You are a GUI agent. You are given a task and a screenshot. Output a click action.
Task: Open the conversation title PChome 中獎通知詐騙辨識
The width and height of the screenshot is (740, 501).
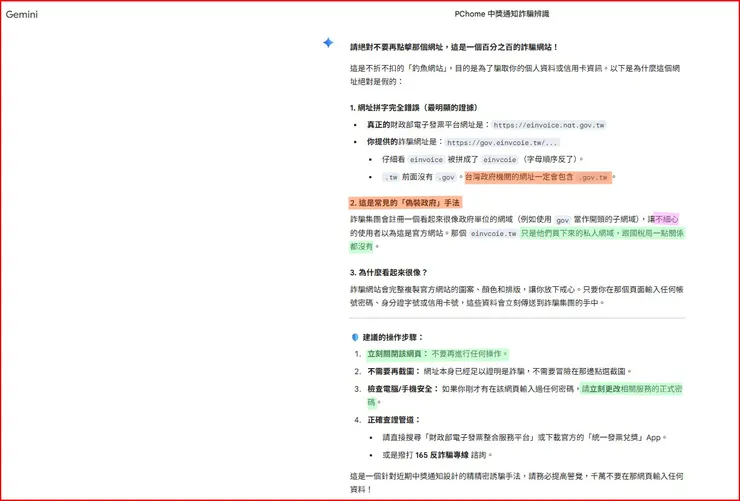coord(502,14)
